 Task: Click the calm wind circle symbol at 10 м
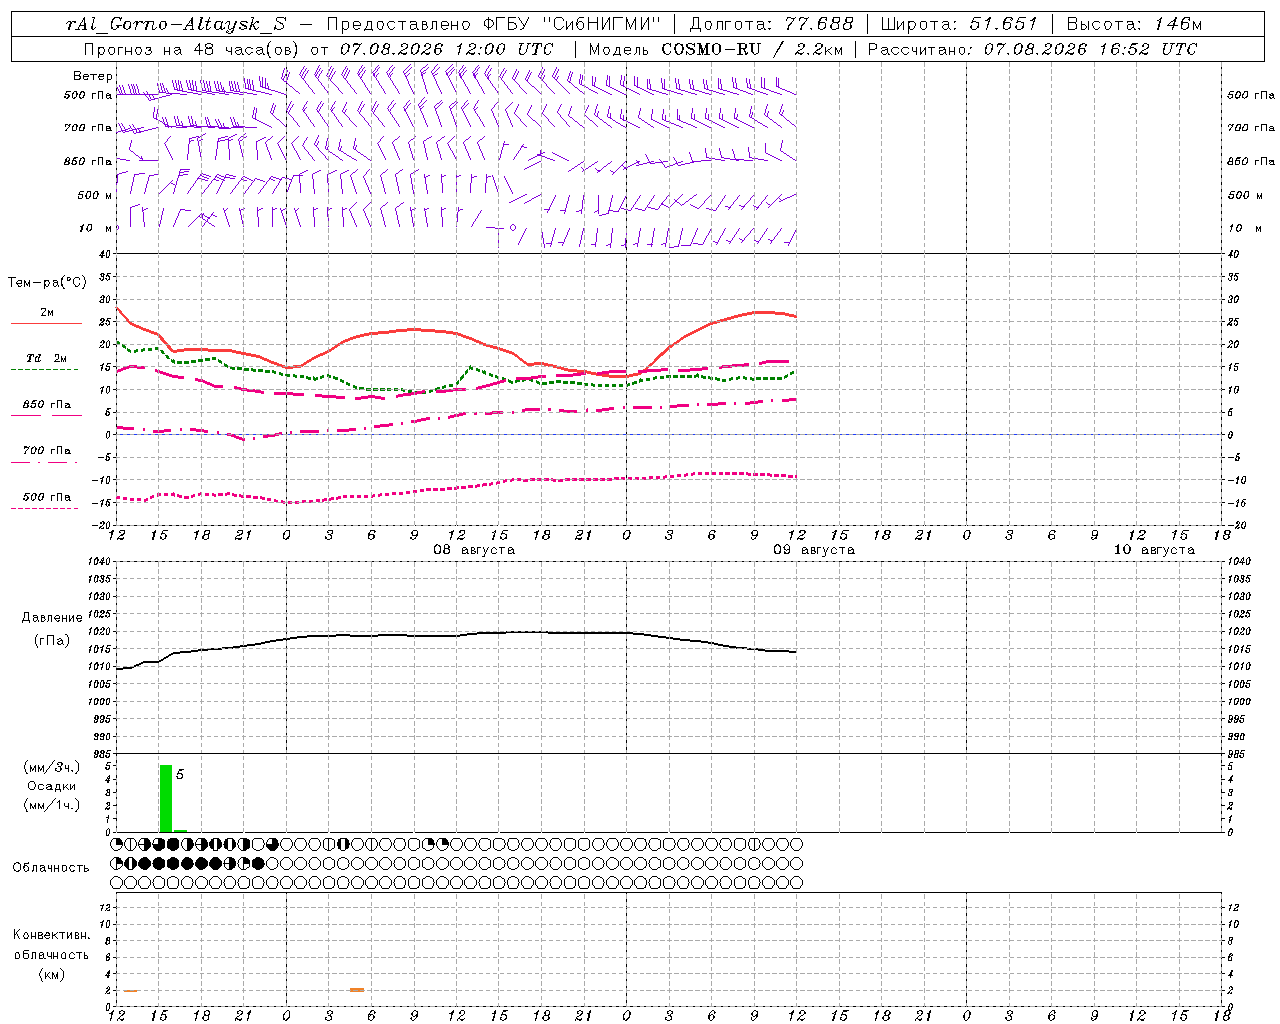click(513, 228)
